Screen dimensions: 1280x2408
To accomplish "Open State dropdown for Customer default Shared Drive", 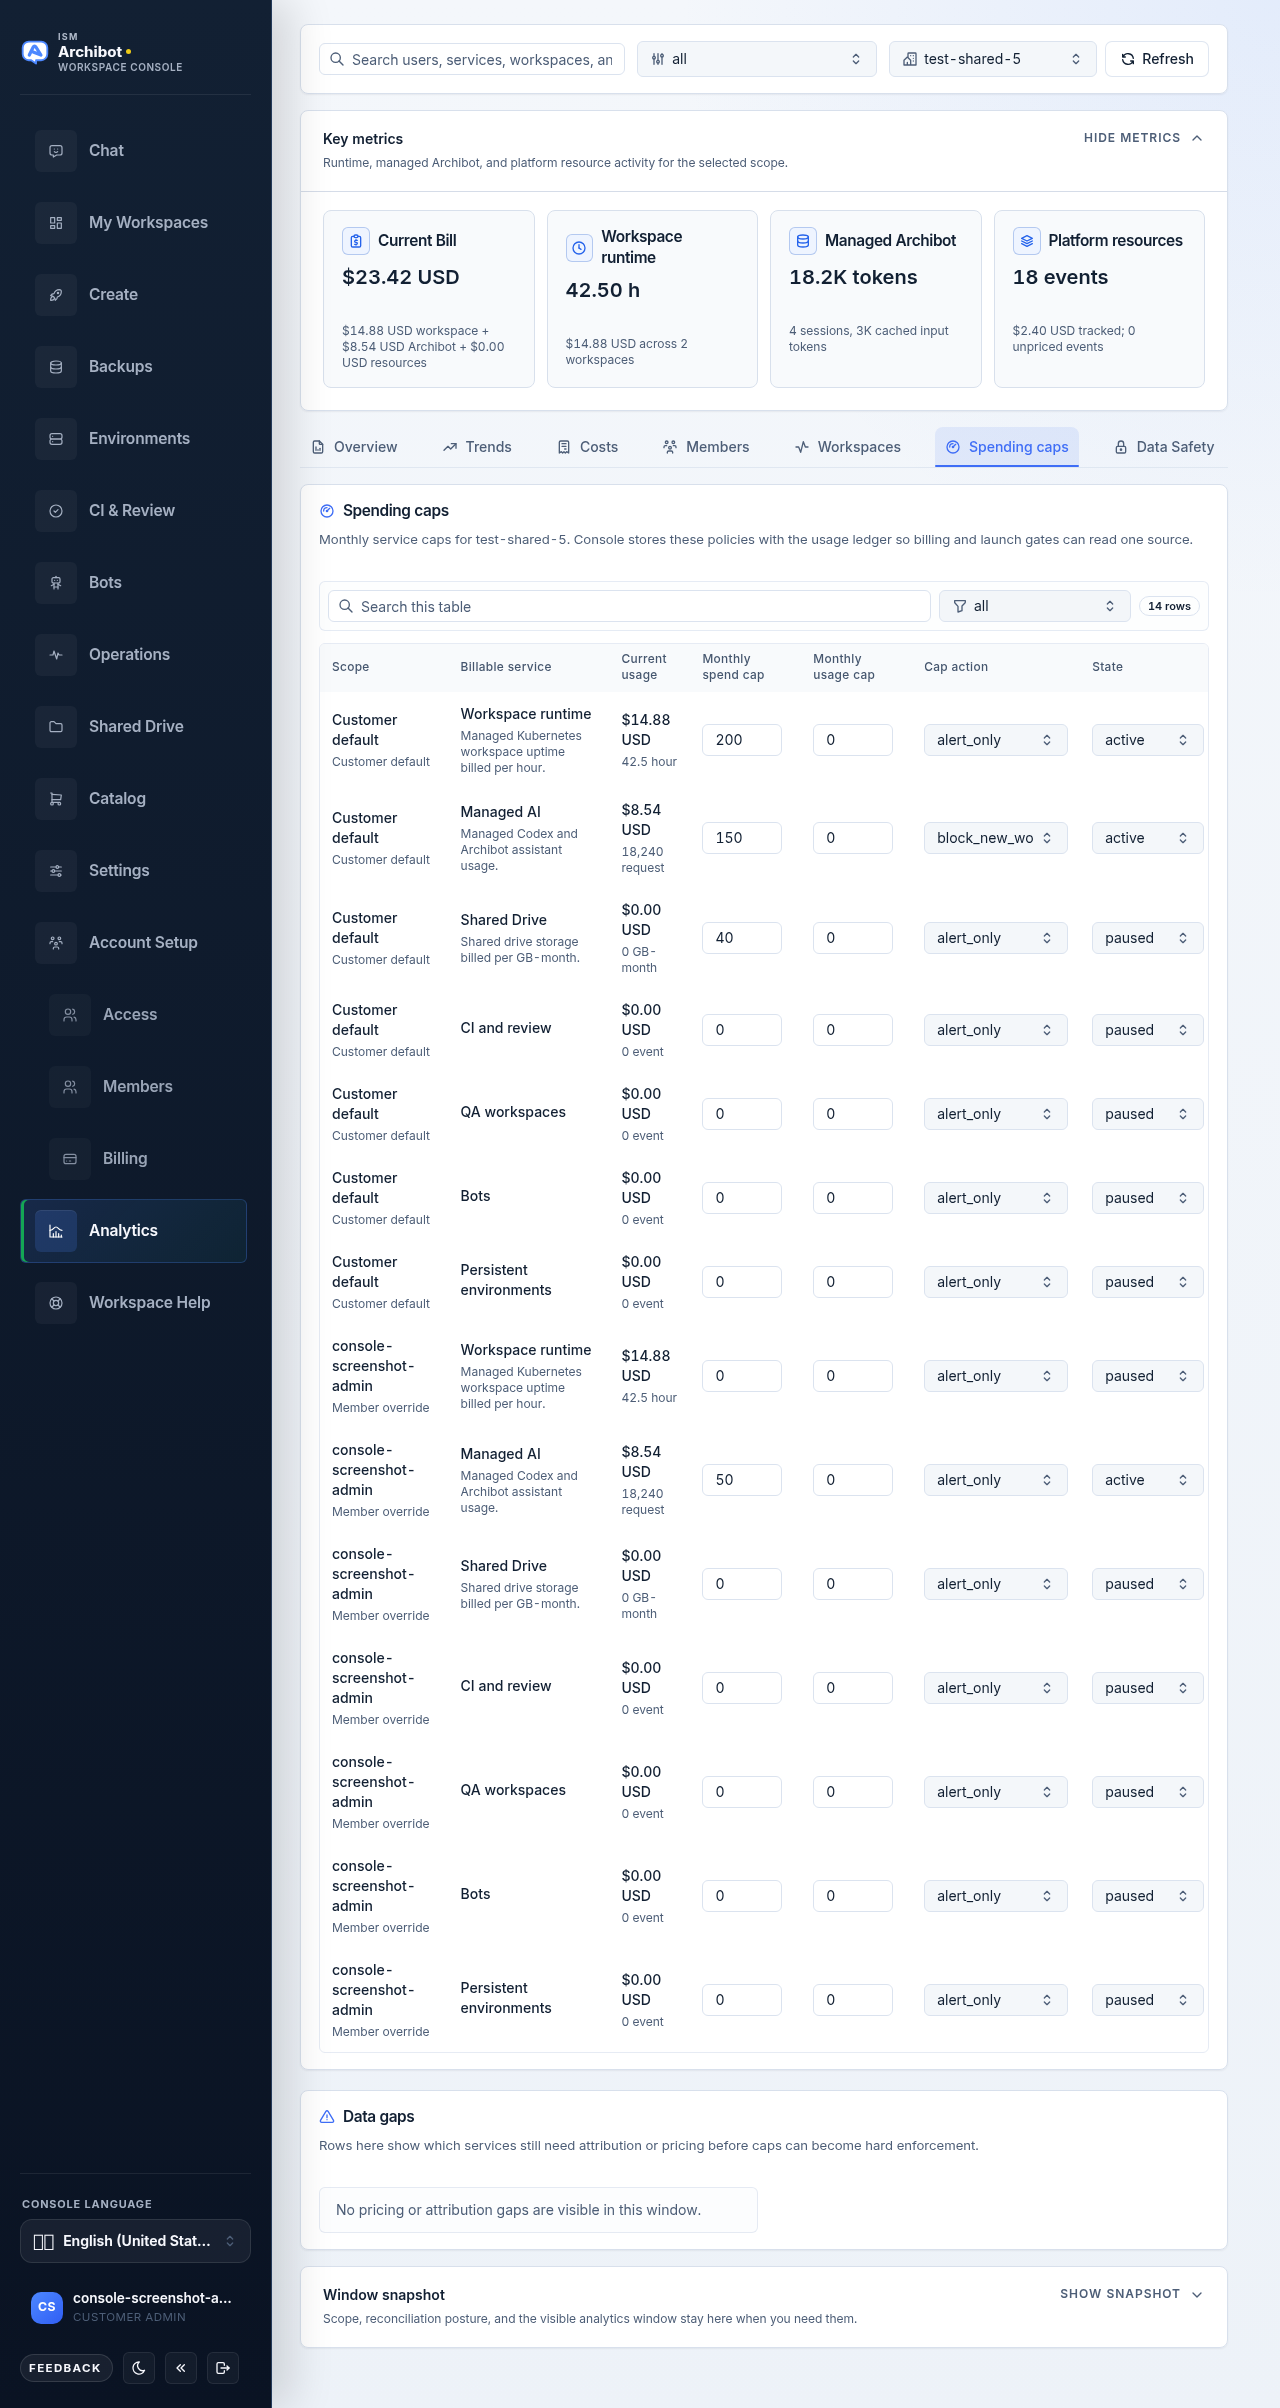I will click(x=1147, y=938).
